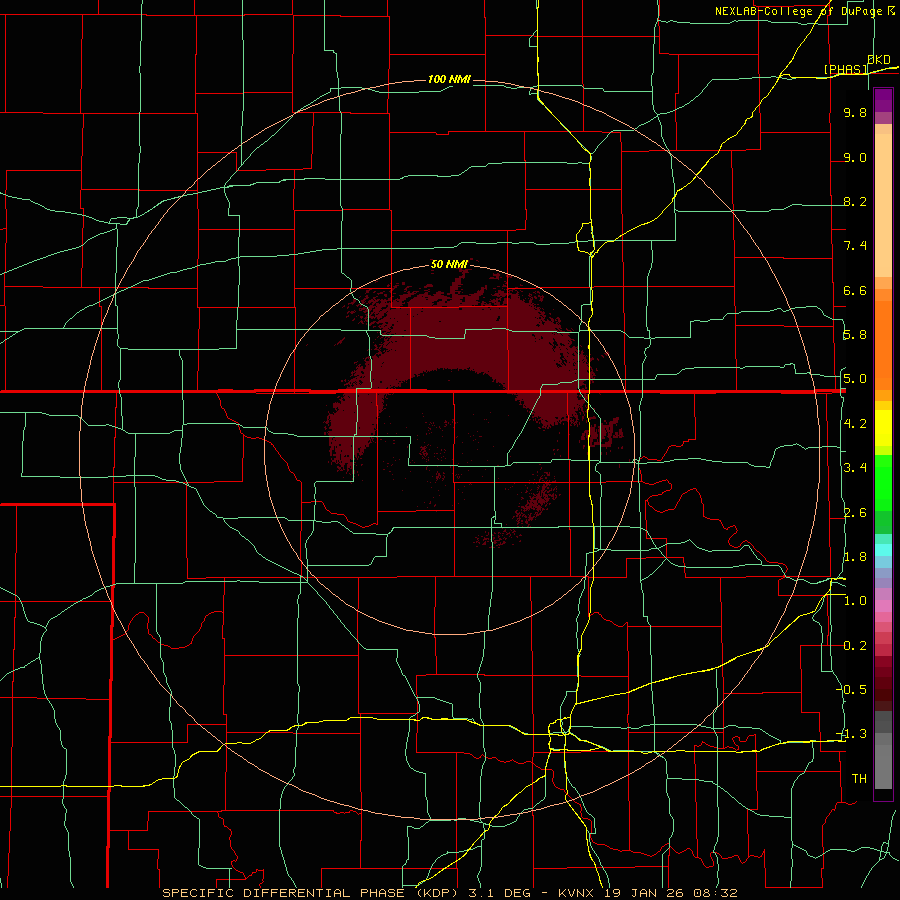
Task: Select the 7.4 value on the scale
Action: click(855, 246)
